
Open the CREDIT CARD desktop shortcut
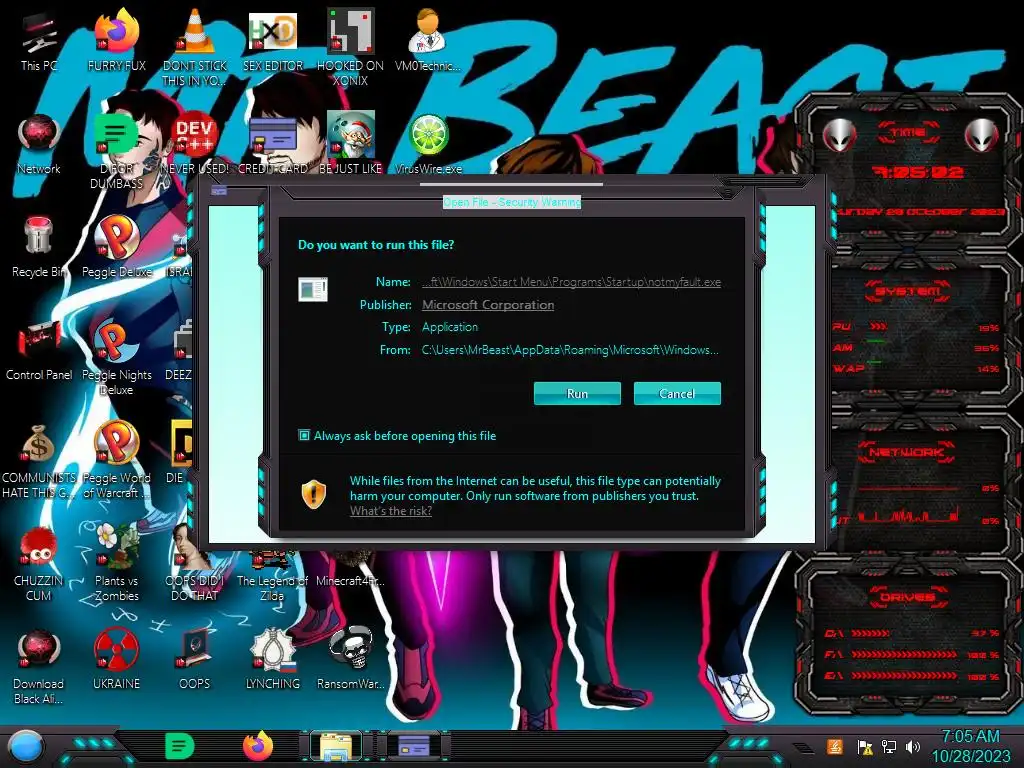pos(273,144)
